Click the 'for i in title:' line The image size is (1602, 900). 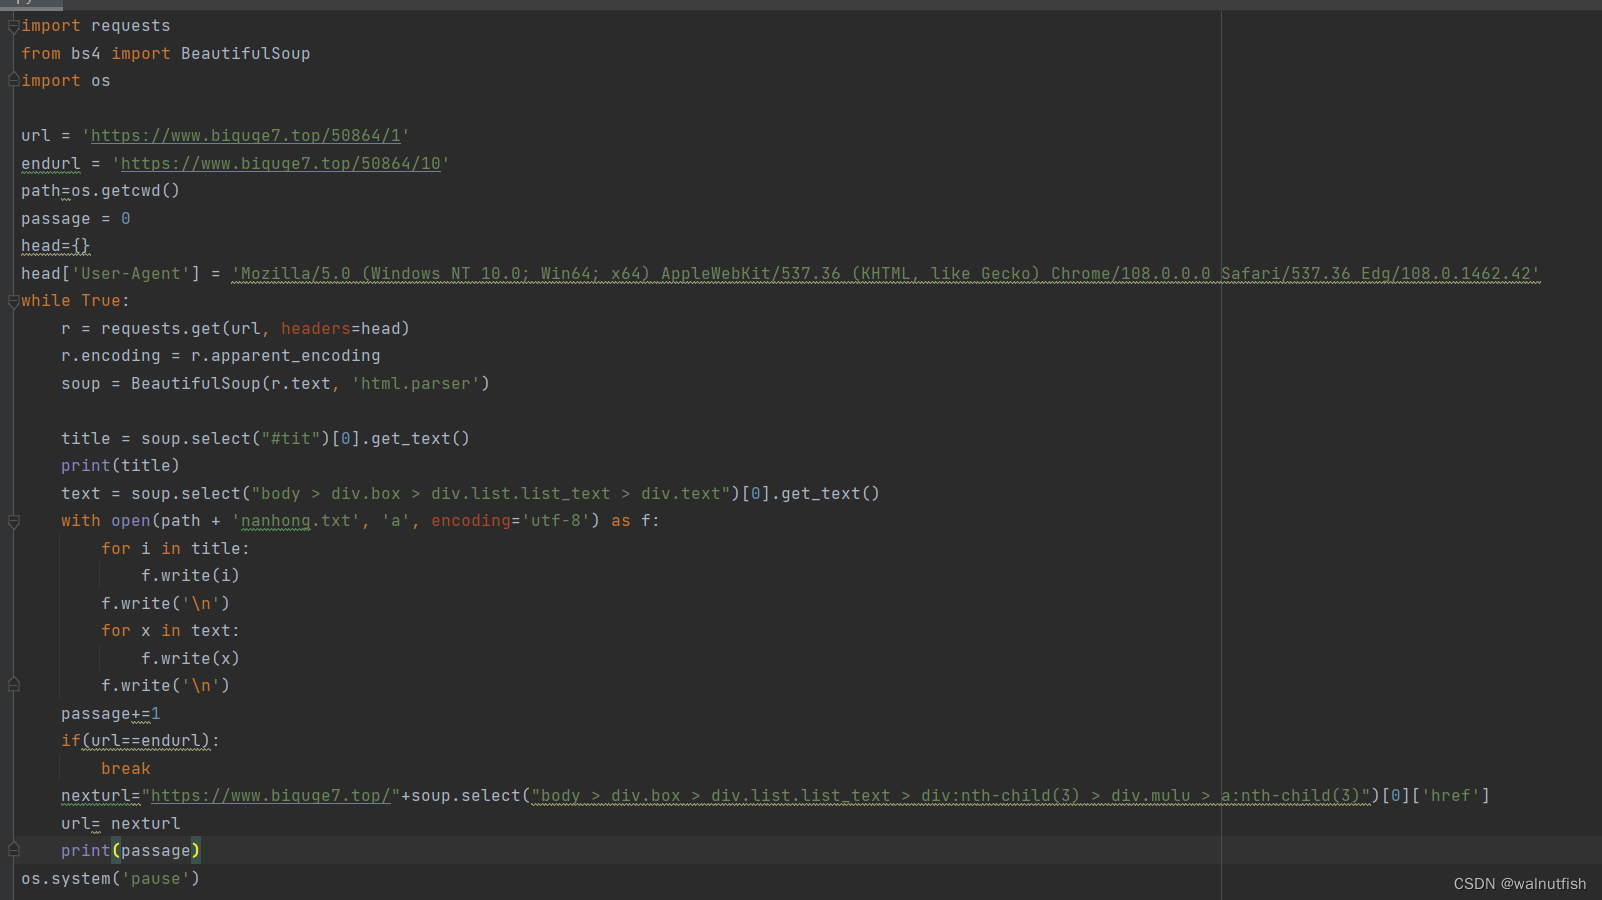tap(175, 549)
